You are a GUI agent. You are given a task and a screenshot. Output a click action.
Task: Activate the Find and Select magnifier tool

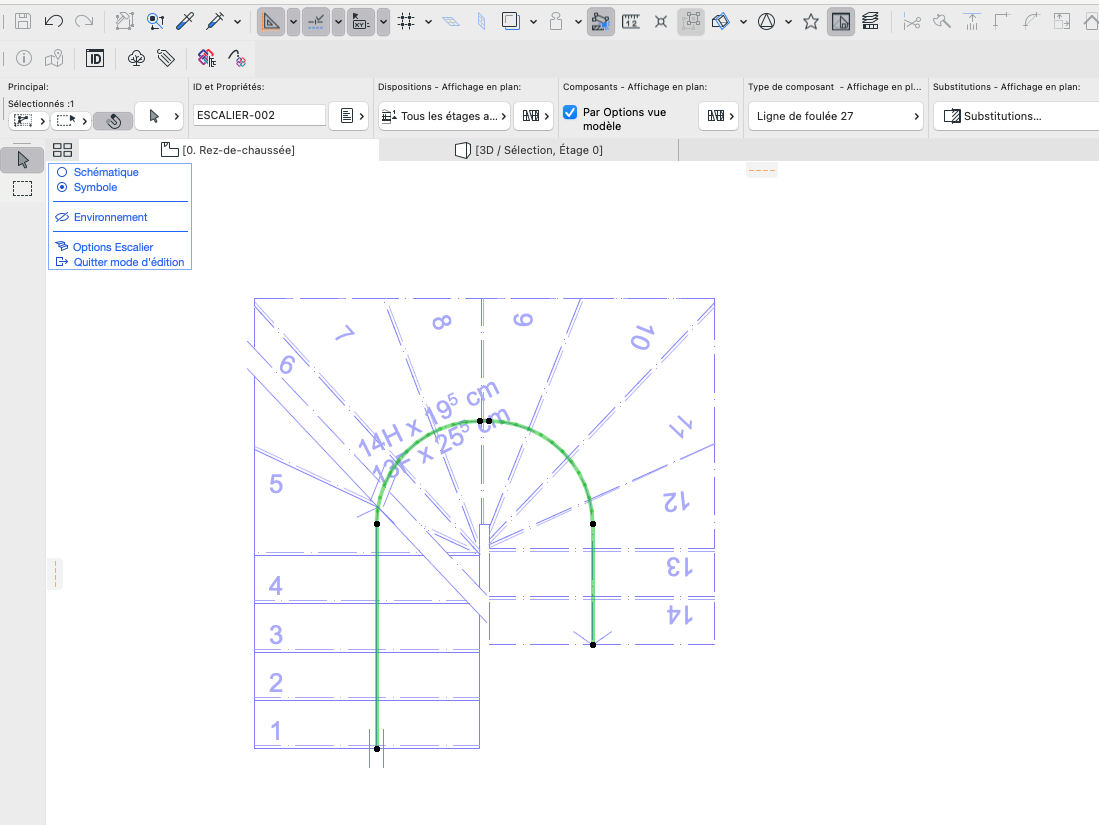click(155, 22)
